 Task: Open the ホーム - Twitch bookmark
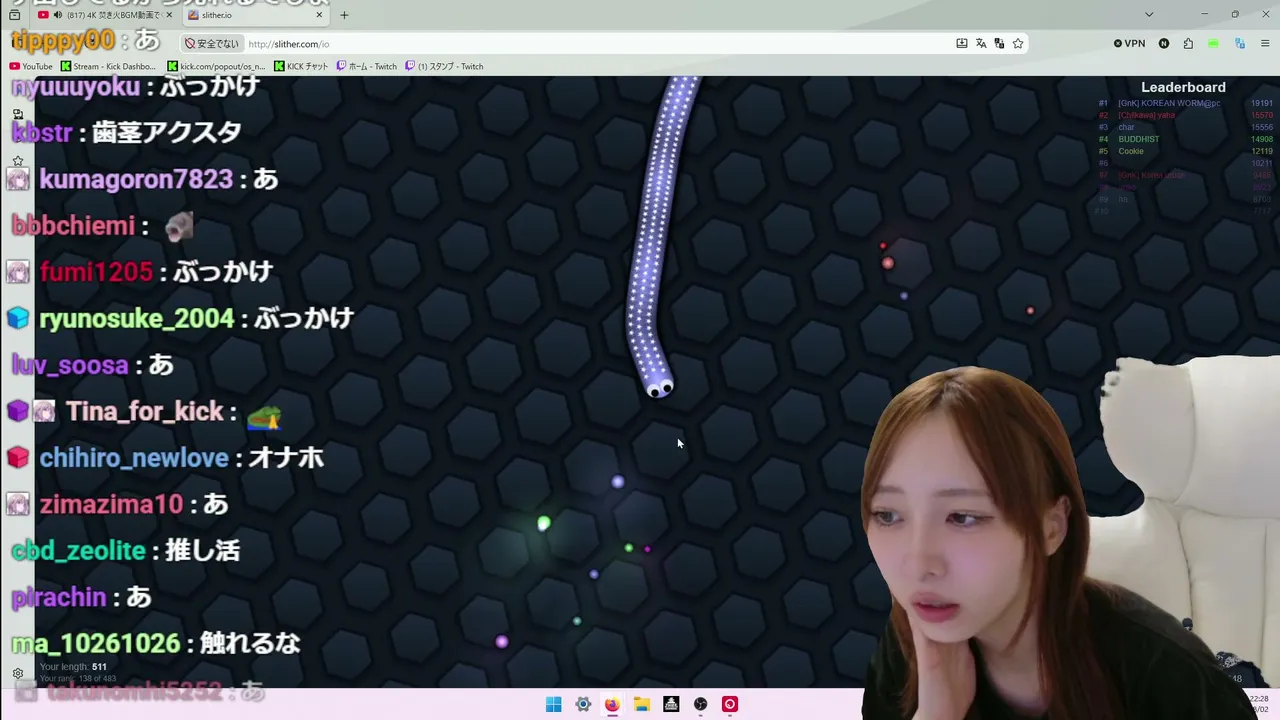click(367, 67)
